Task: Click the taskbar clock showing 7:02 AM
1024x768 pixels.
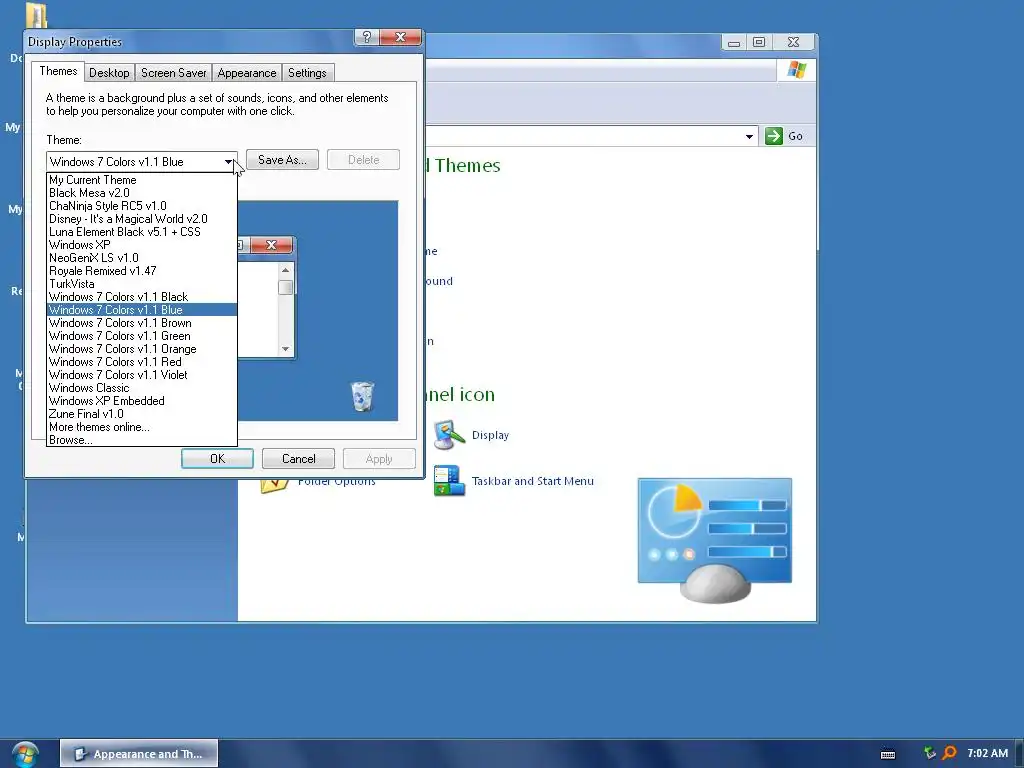Action: (987, 753)
